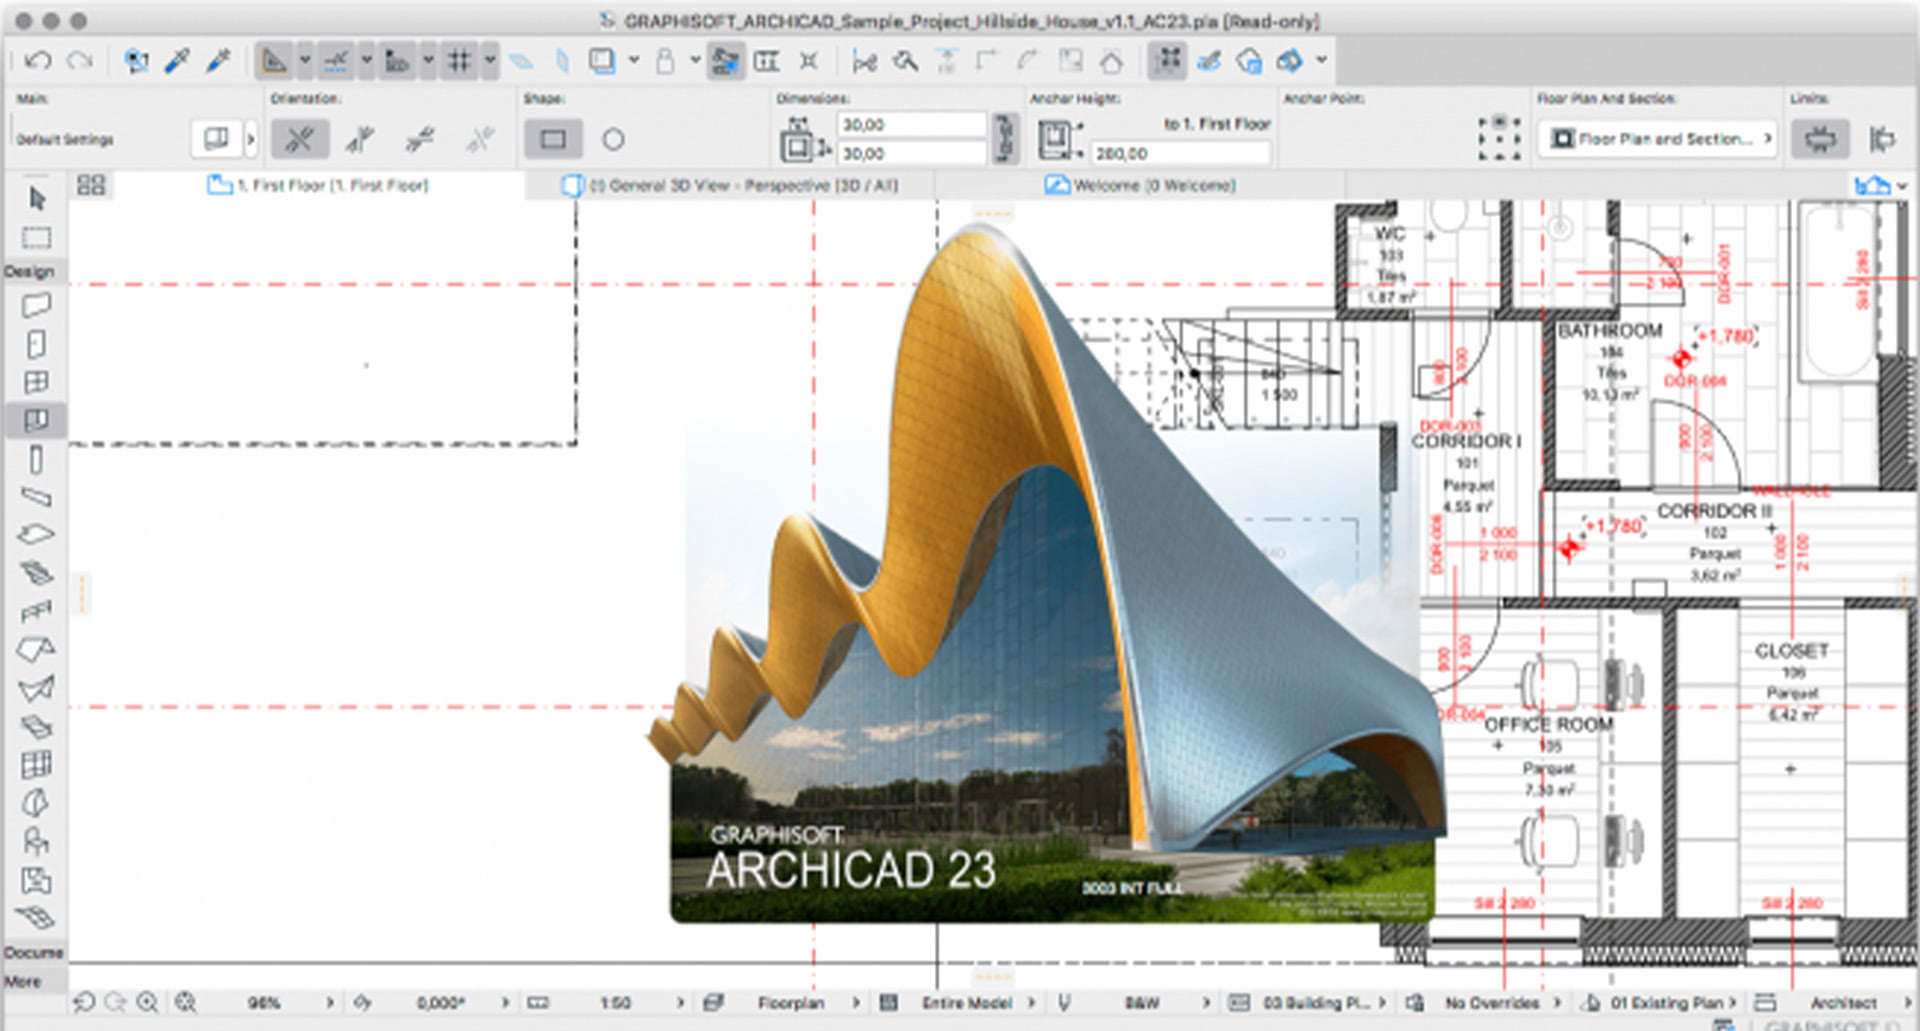This screenshot has height=1031, width=1920.
Task: Toggle the ruler measurement snap button
Action: tap(397, 61)
